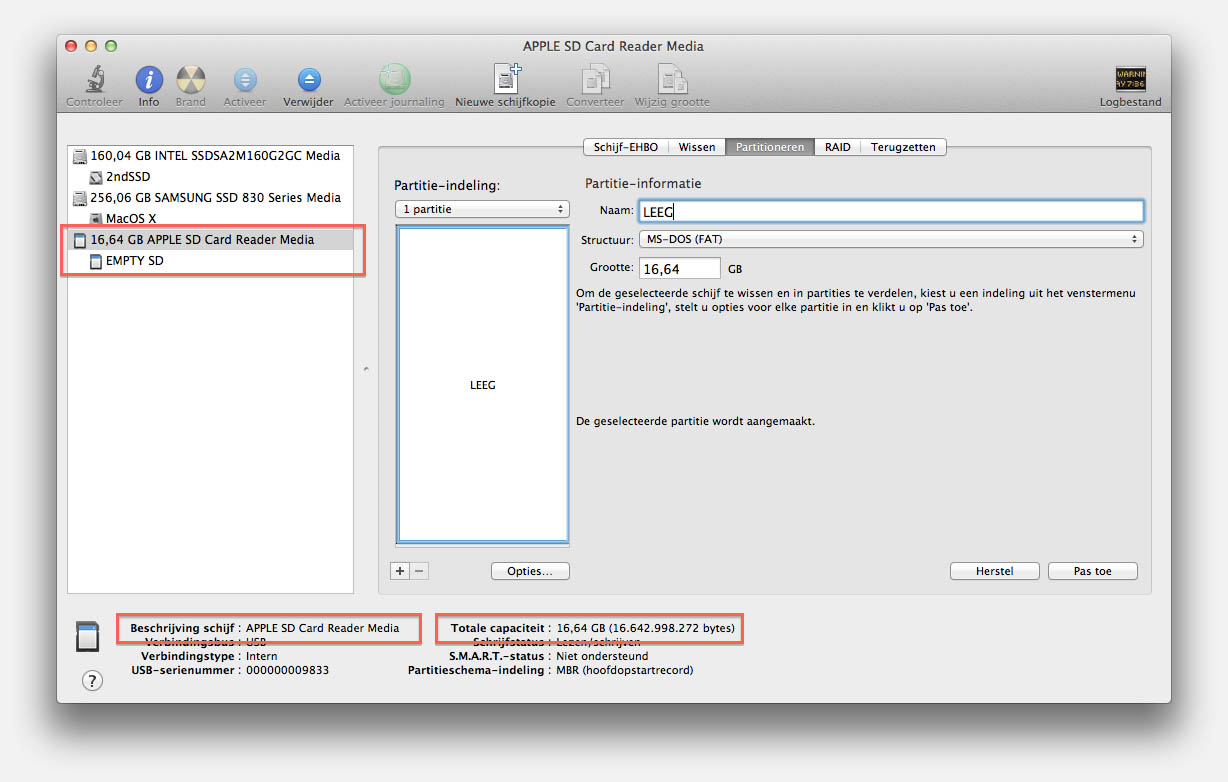Switch to the Schijf-EHBO tab
Viewport: 1228px width, 782px height.
point(625,147)
